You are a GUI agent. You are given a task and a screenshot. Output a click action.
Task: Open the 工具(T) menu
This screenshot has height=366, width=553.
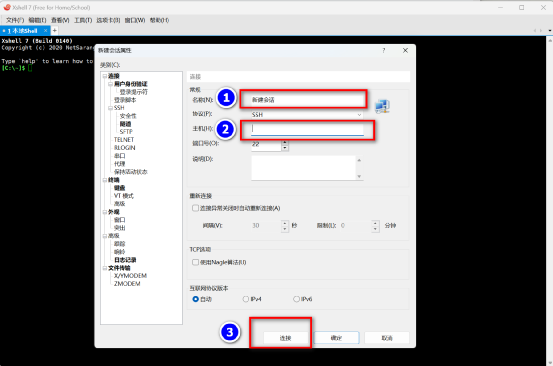point(83,20)
